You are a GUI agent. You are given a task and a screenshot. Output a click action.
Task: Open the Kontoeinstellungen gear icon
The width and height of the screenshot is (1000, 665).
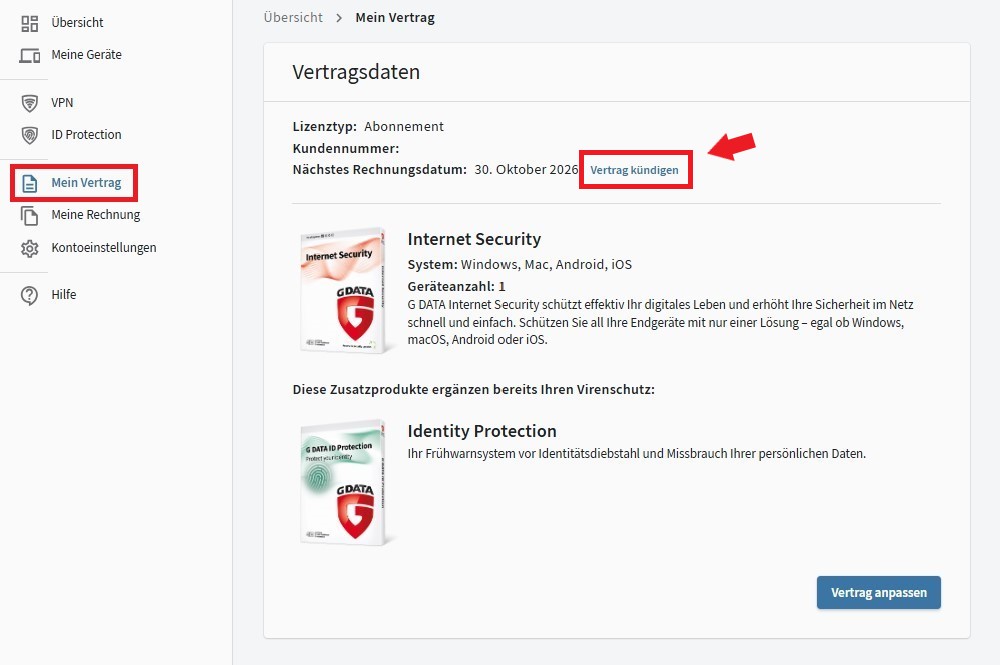click(28, 247)
